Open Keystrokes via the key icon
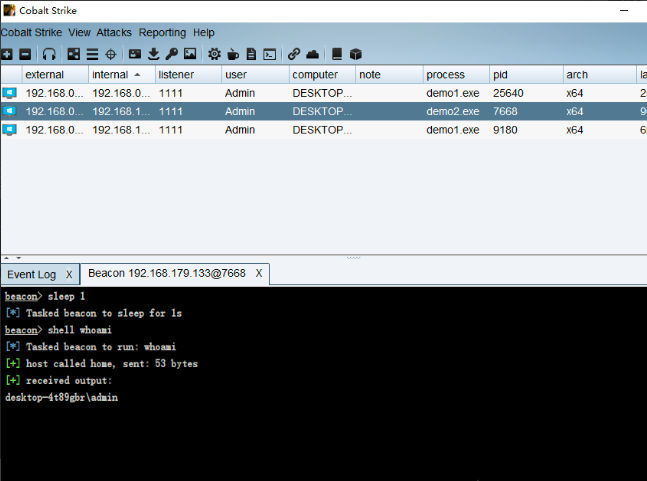 [172, 54]
